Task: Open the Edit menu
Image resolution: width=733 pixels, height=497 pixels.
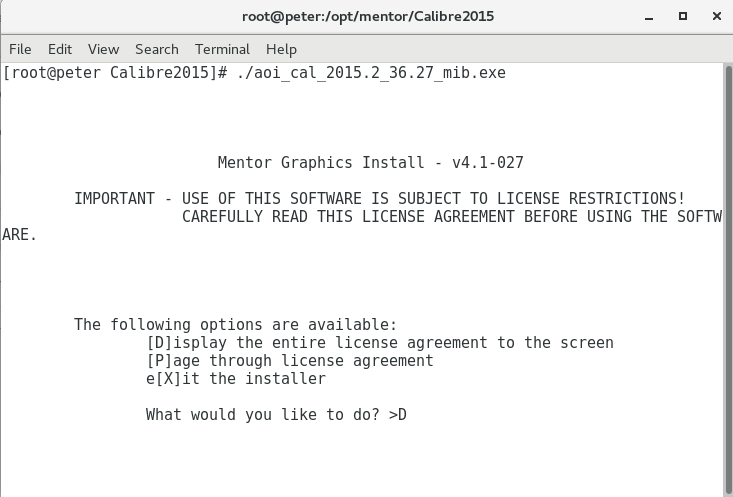Action: (x=60, y=49)
